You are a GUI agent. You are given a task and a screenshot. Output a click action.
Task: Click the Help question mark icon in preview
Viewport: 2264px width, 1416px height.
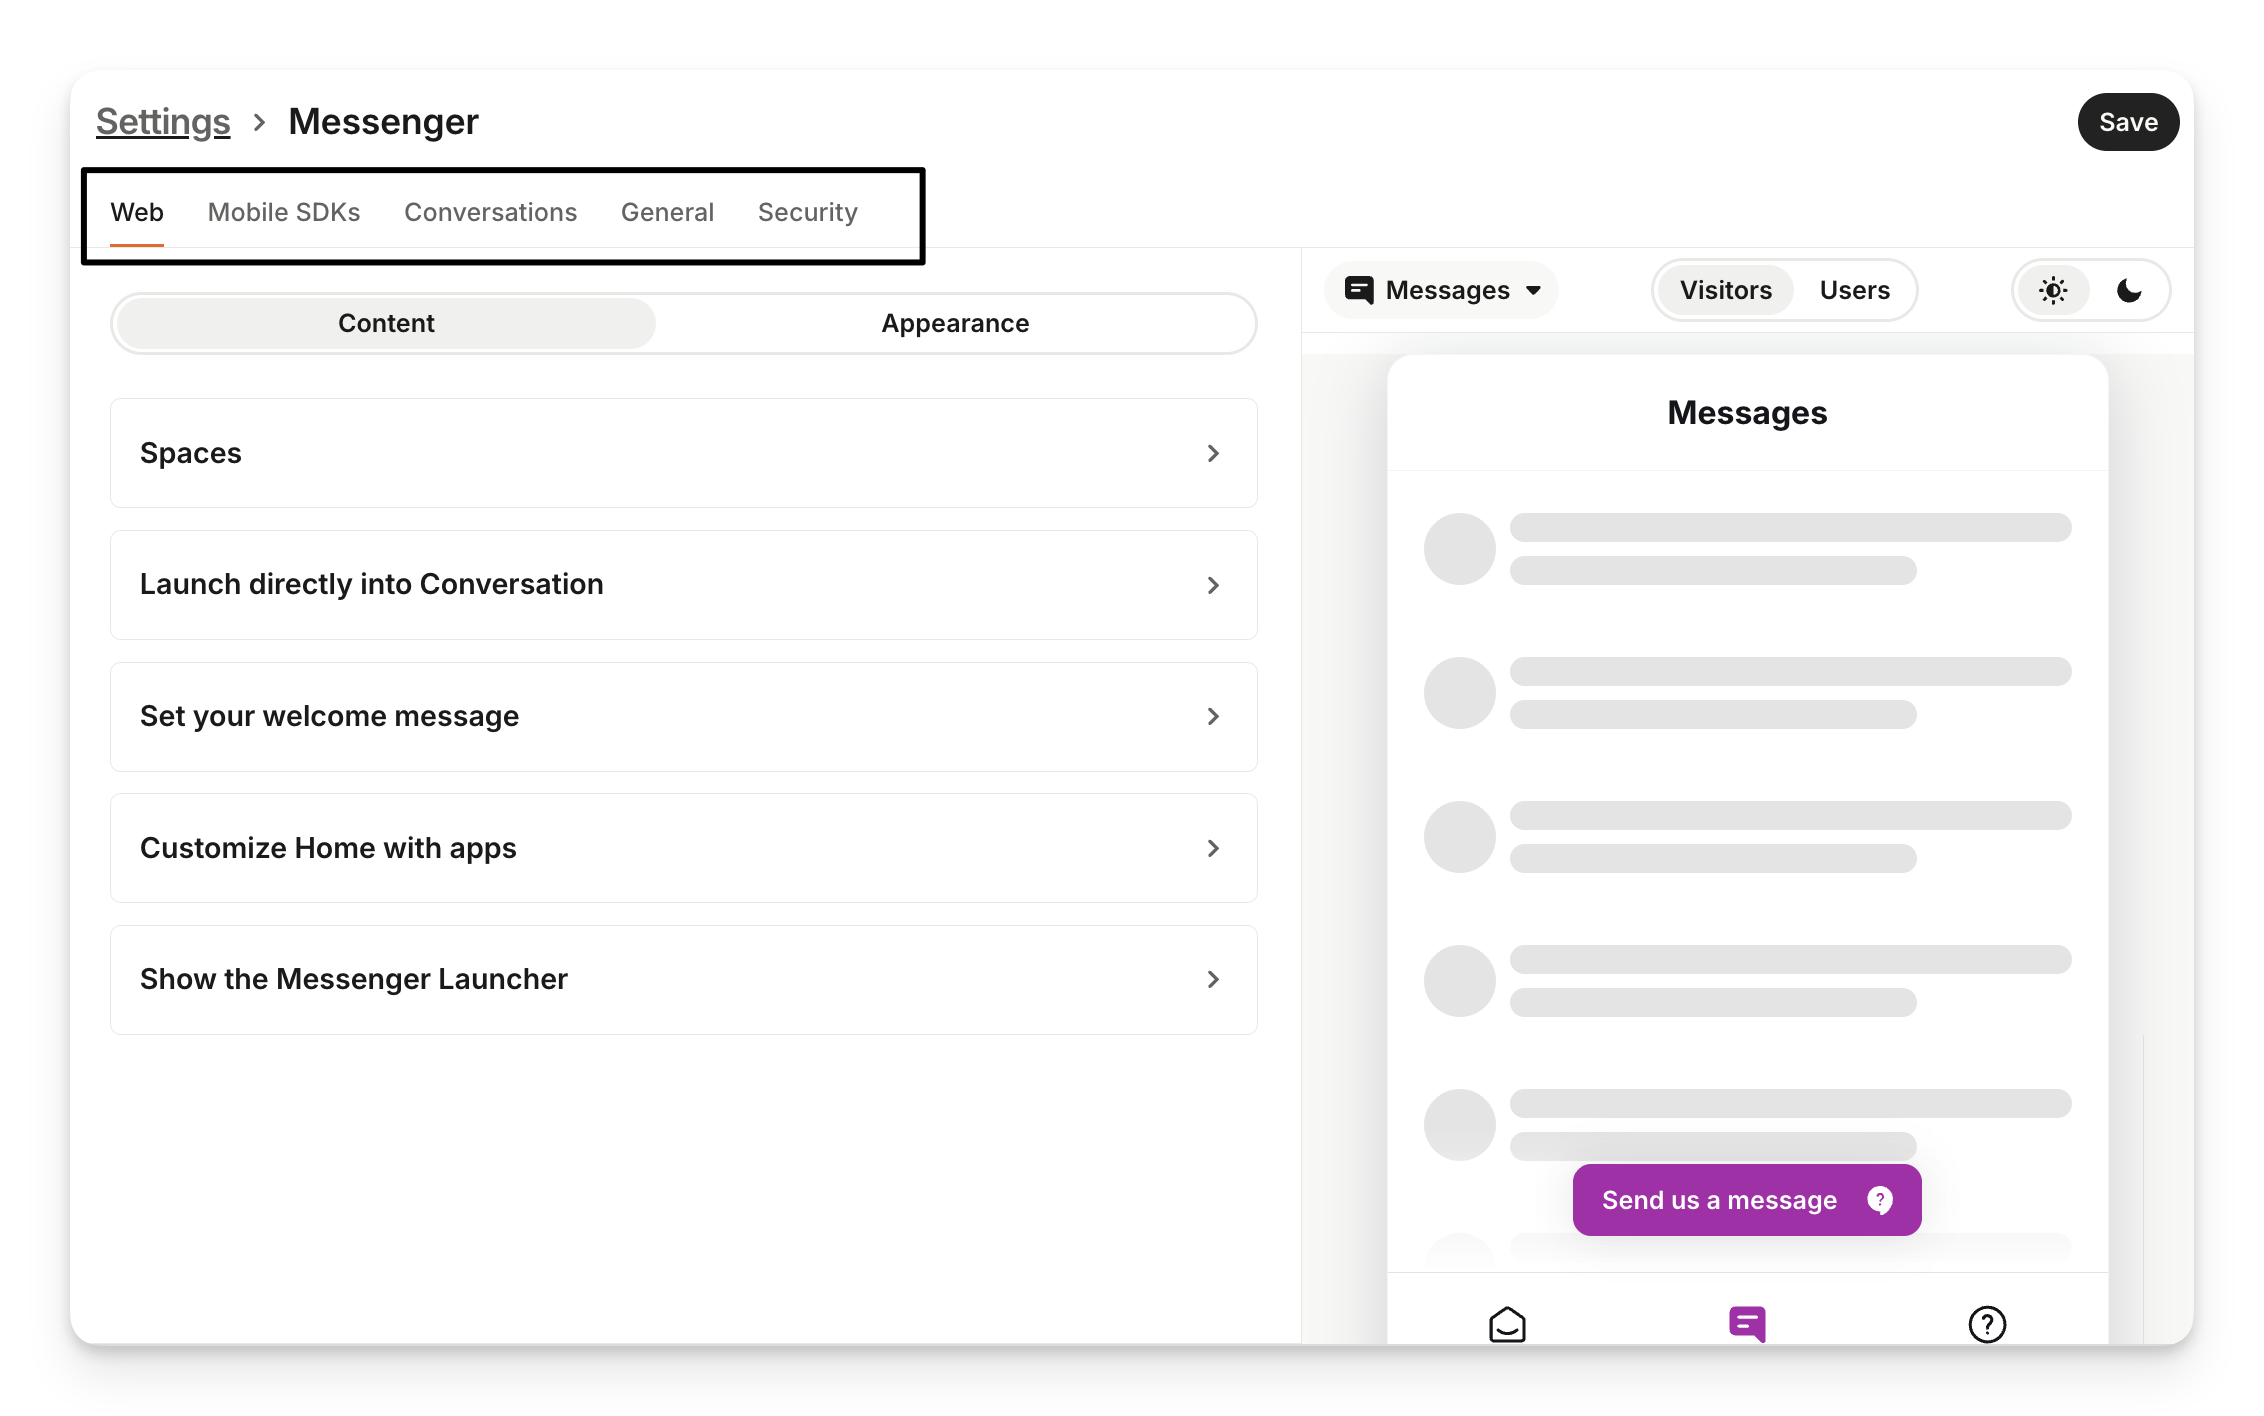(x=1987, y=1324)
